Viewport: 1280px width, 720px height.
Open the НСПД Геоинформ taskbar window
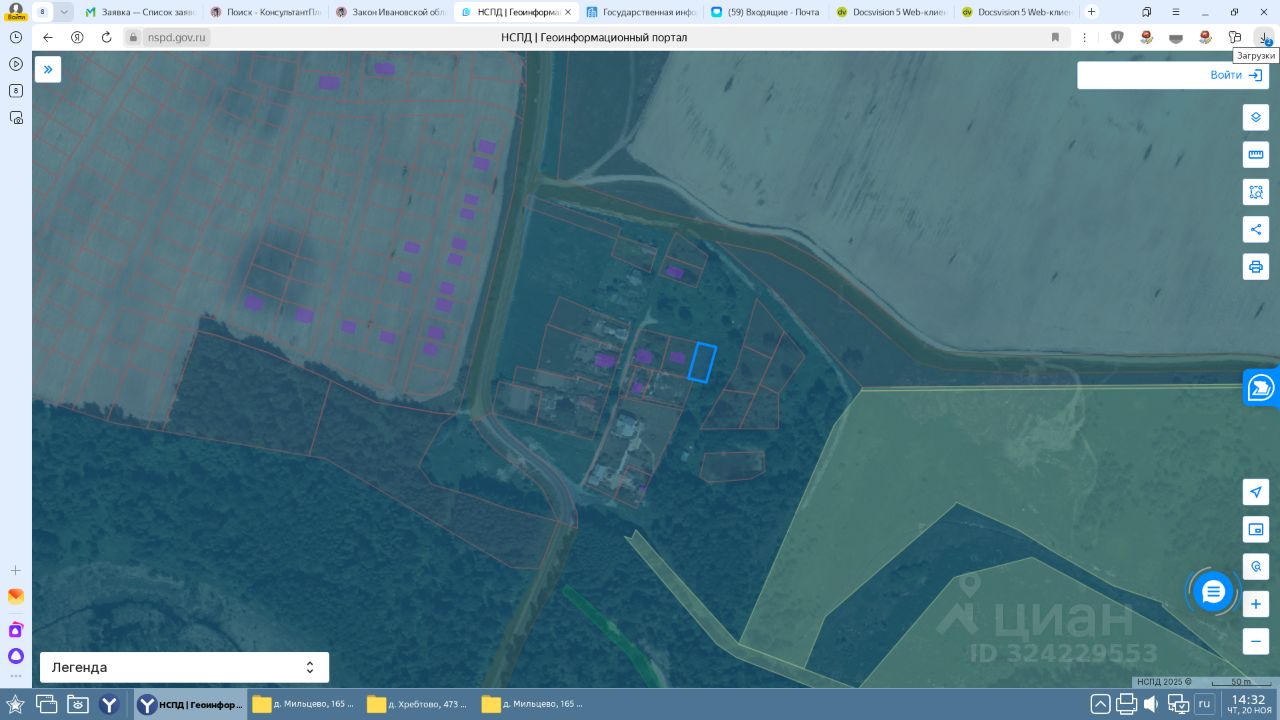(190, 704)
